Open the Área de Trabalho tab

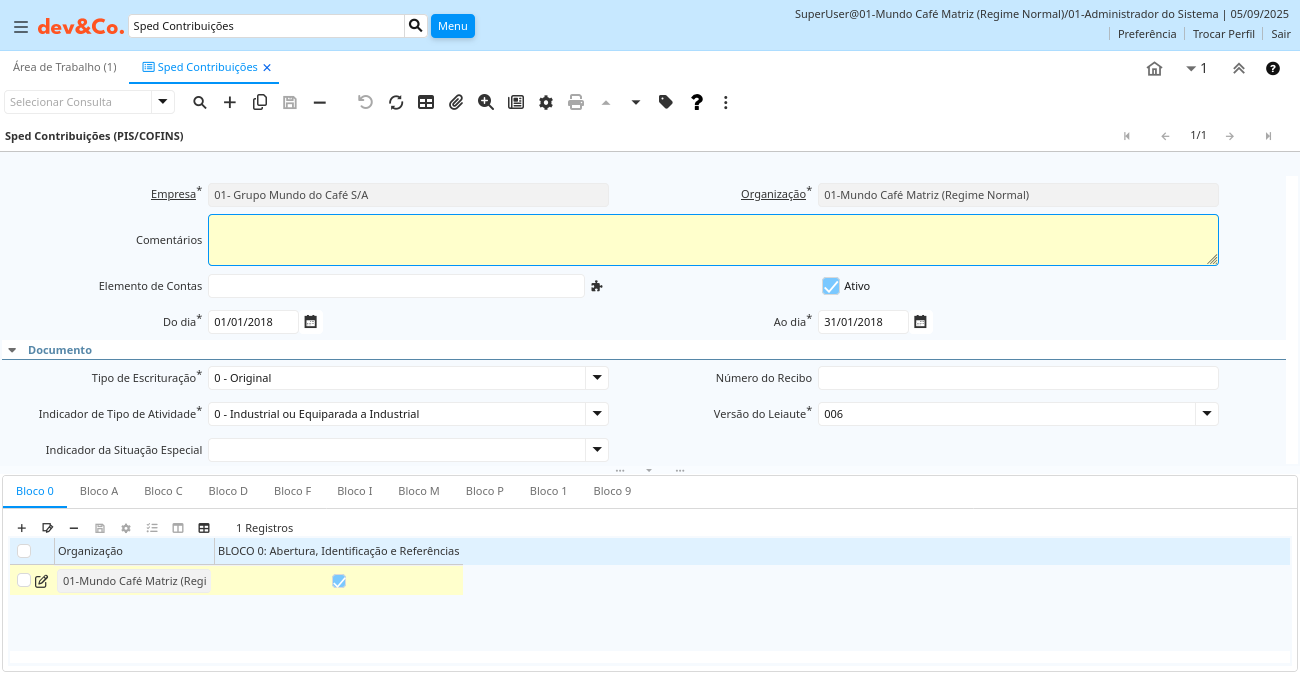(64, 67)
